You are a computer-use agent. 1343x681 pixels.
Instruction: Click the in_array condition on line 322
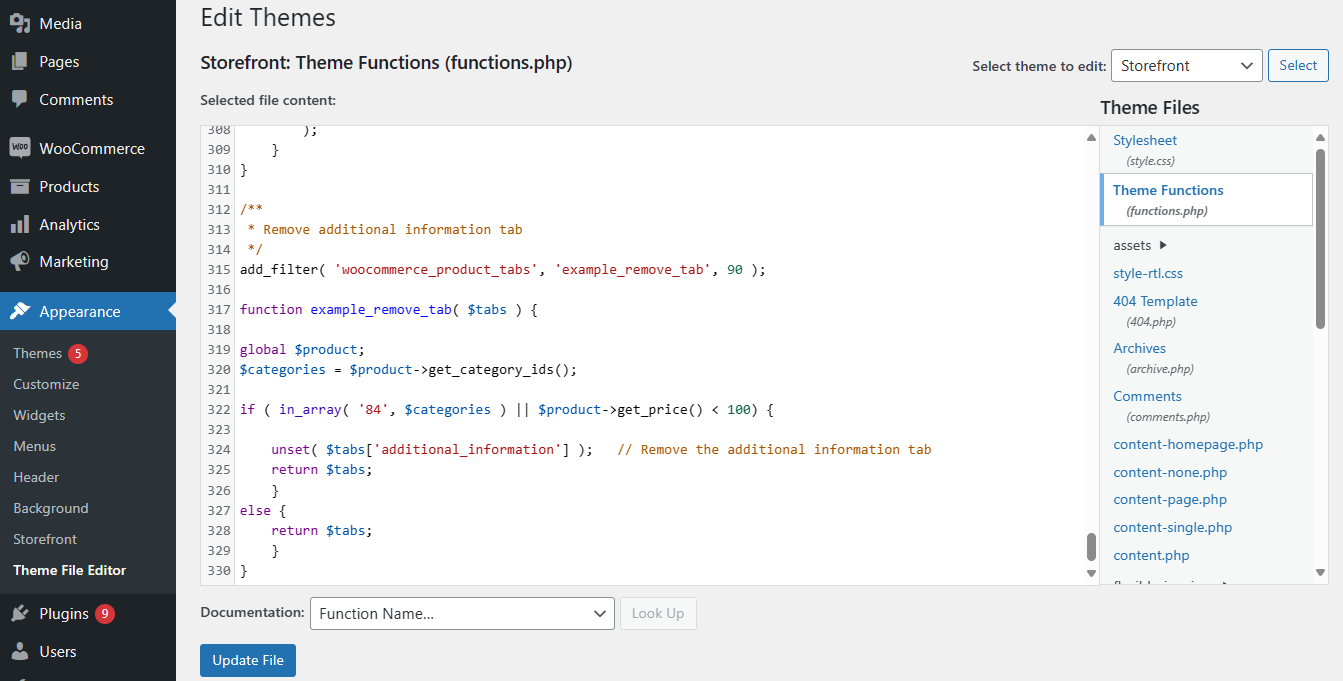coord(507,409)
